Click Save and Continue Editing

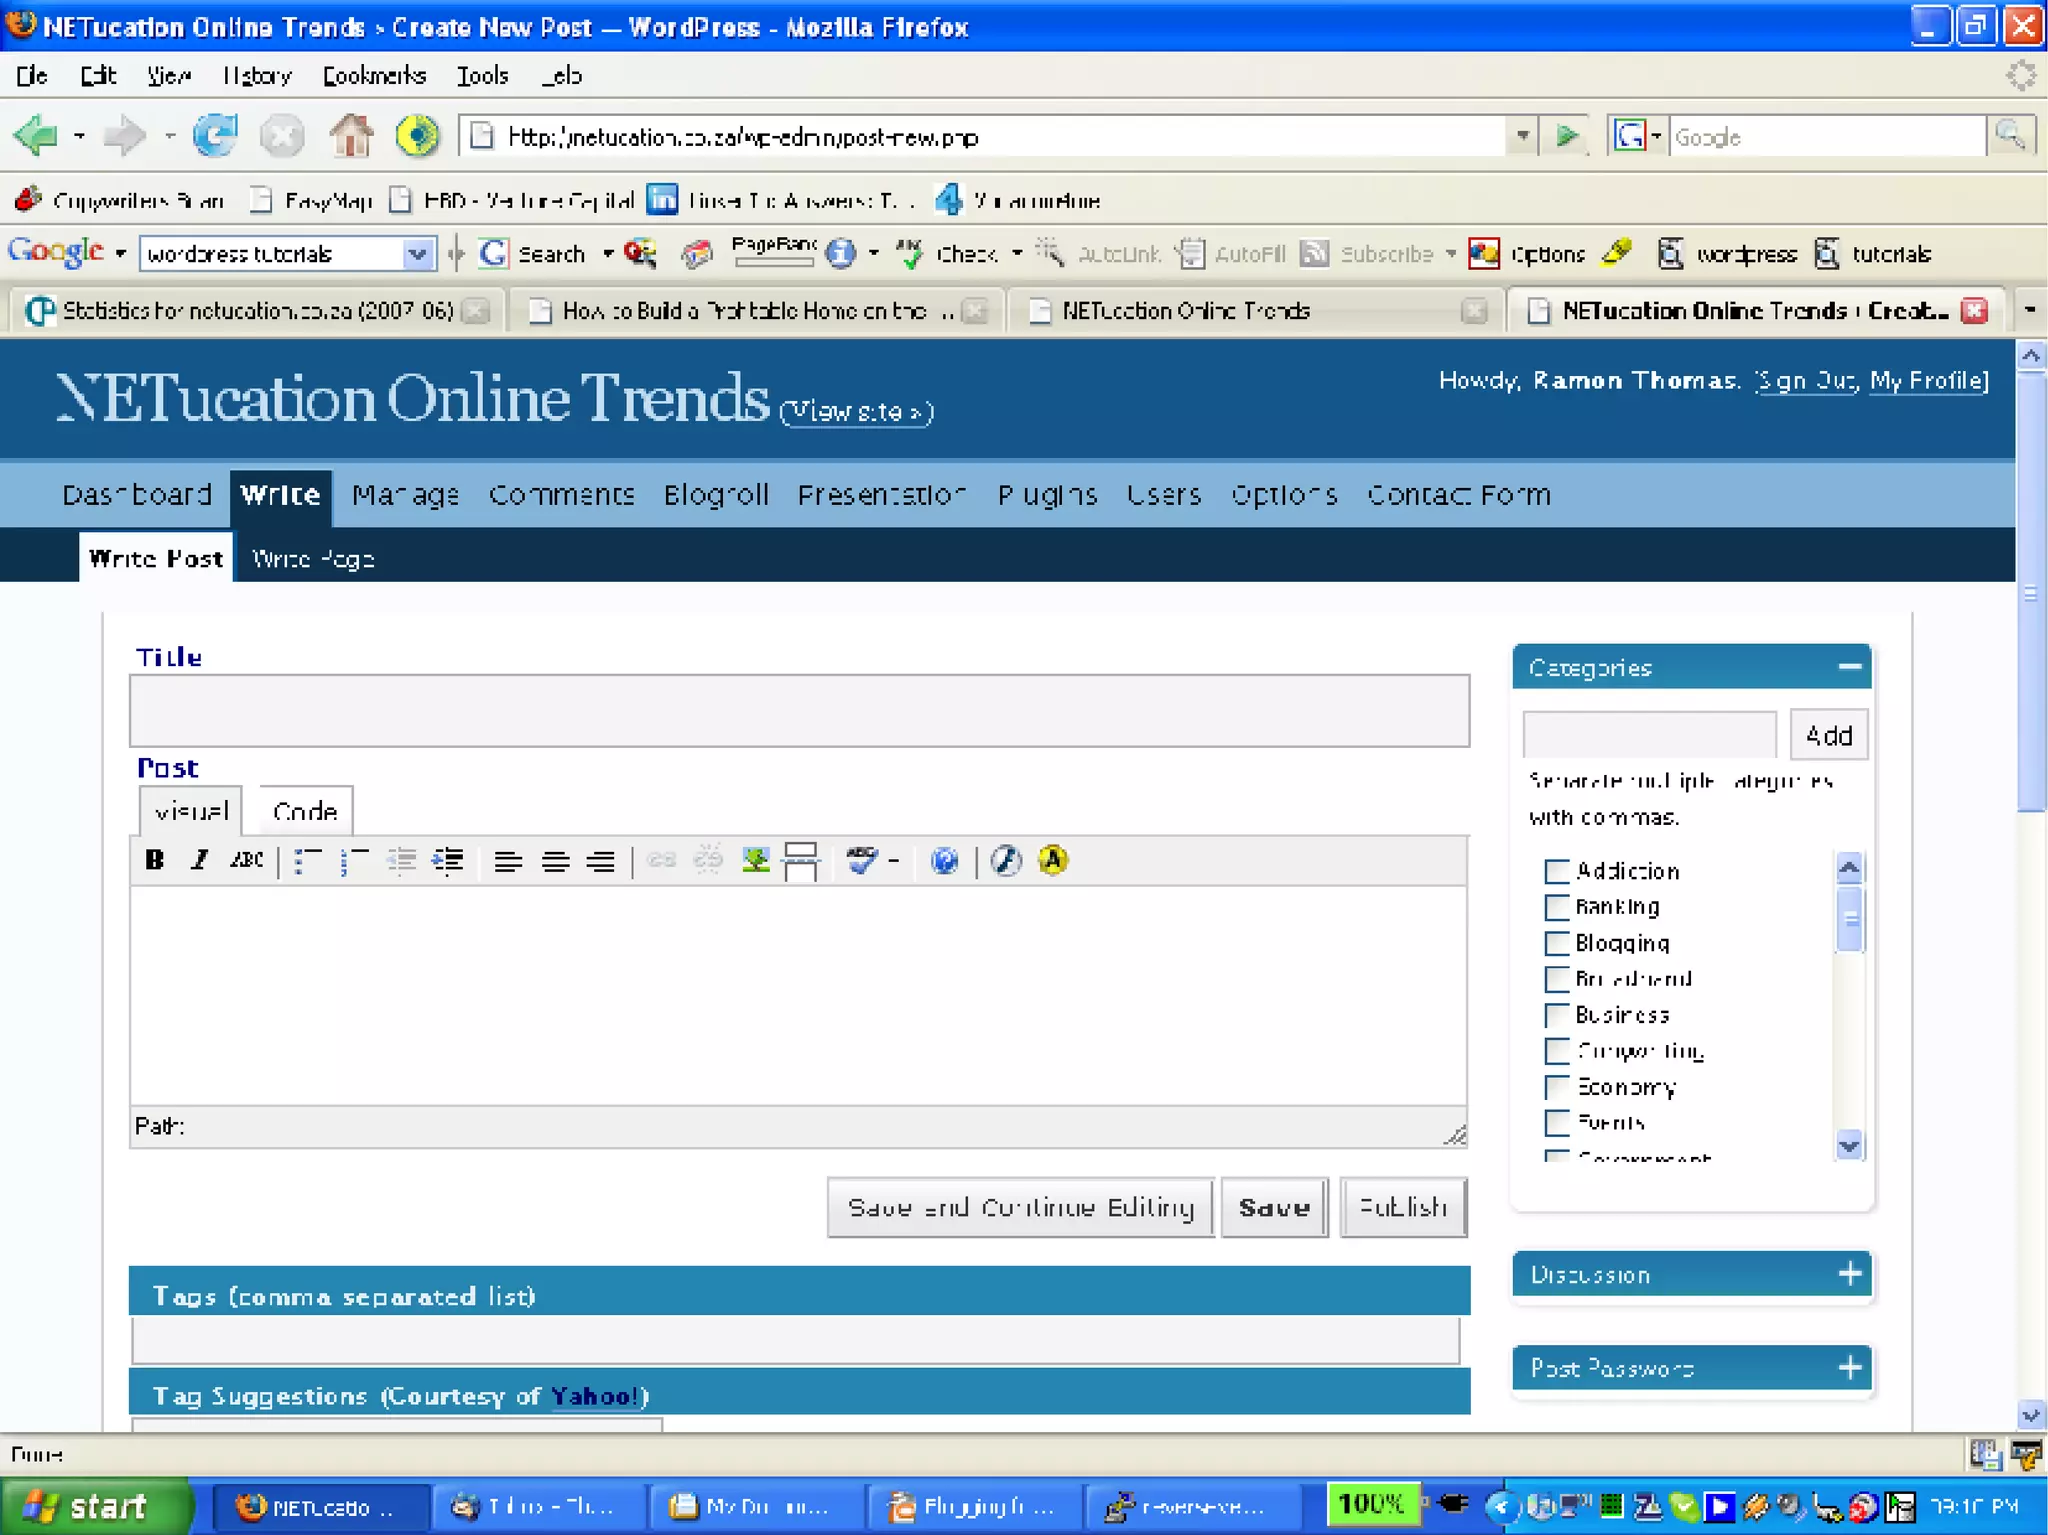point(1020,1208)
